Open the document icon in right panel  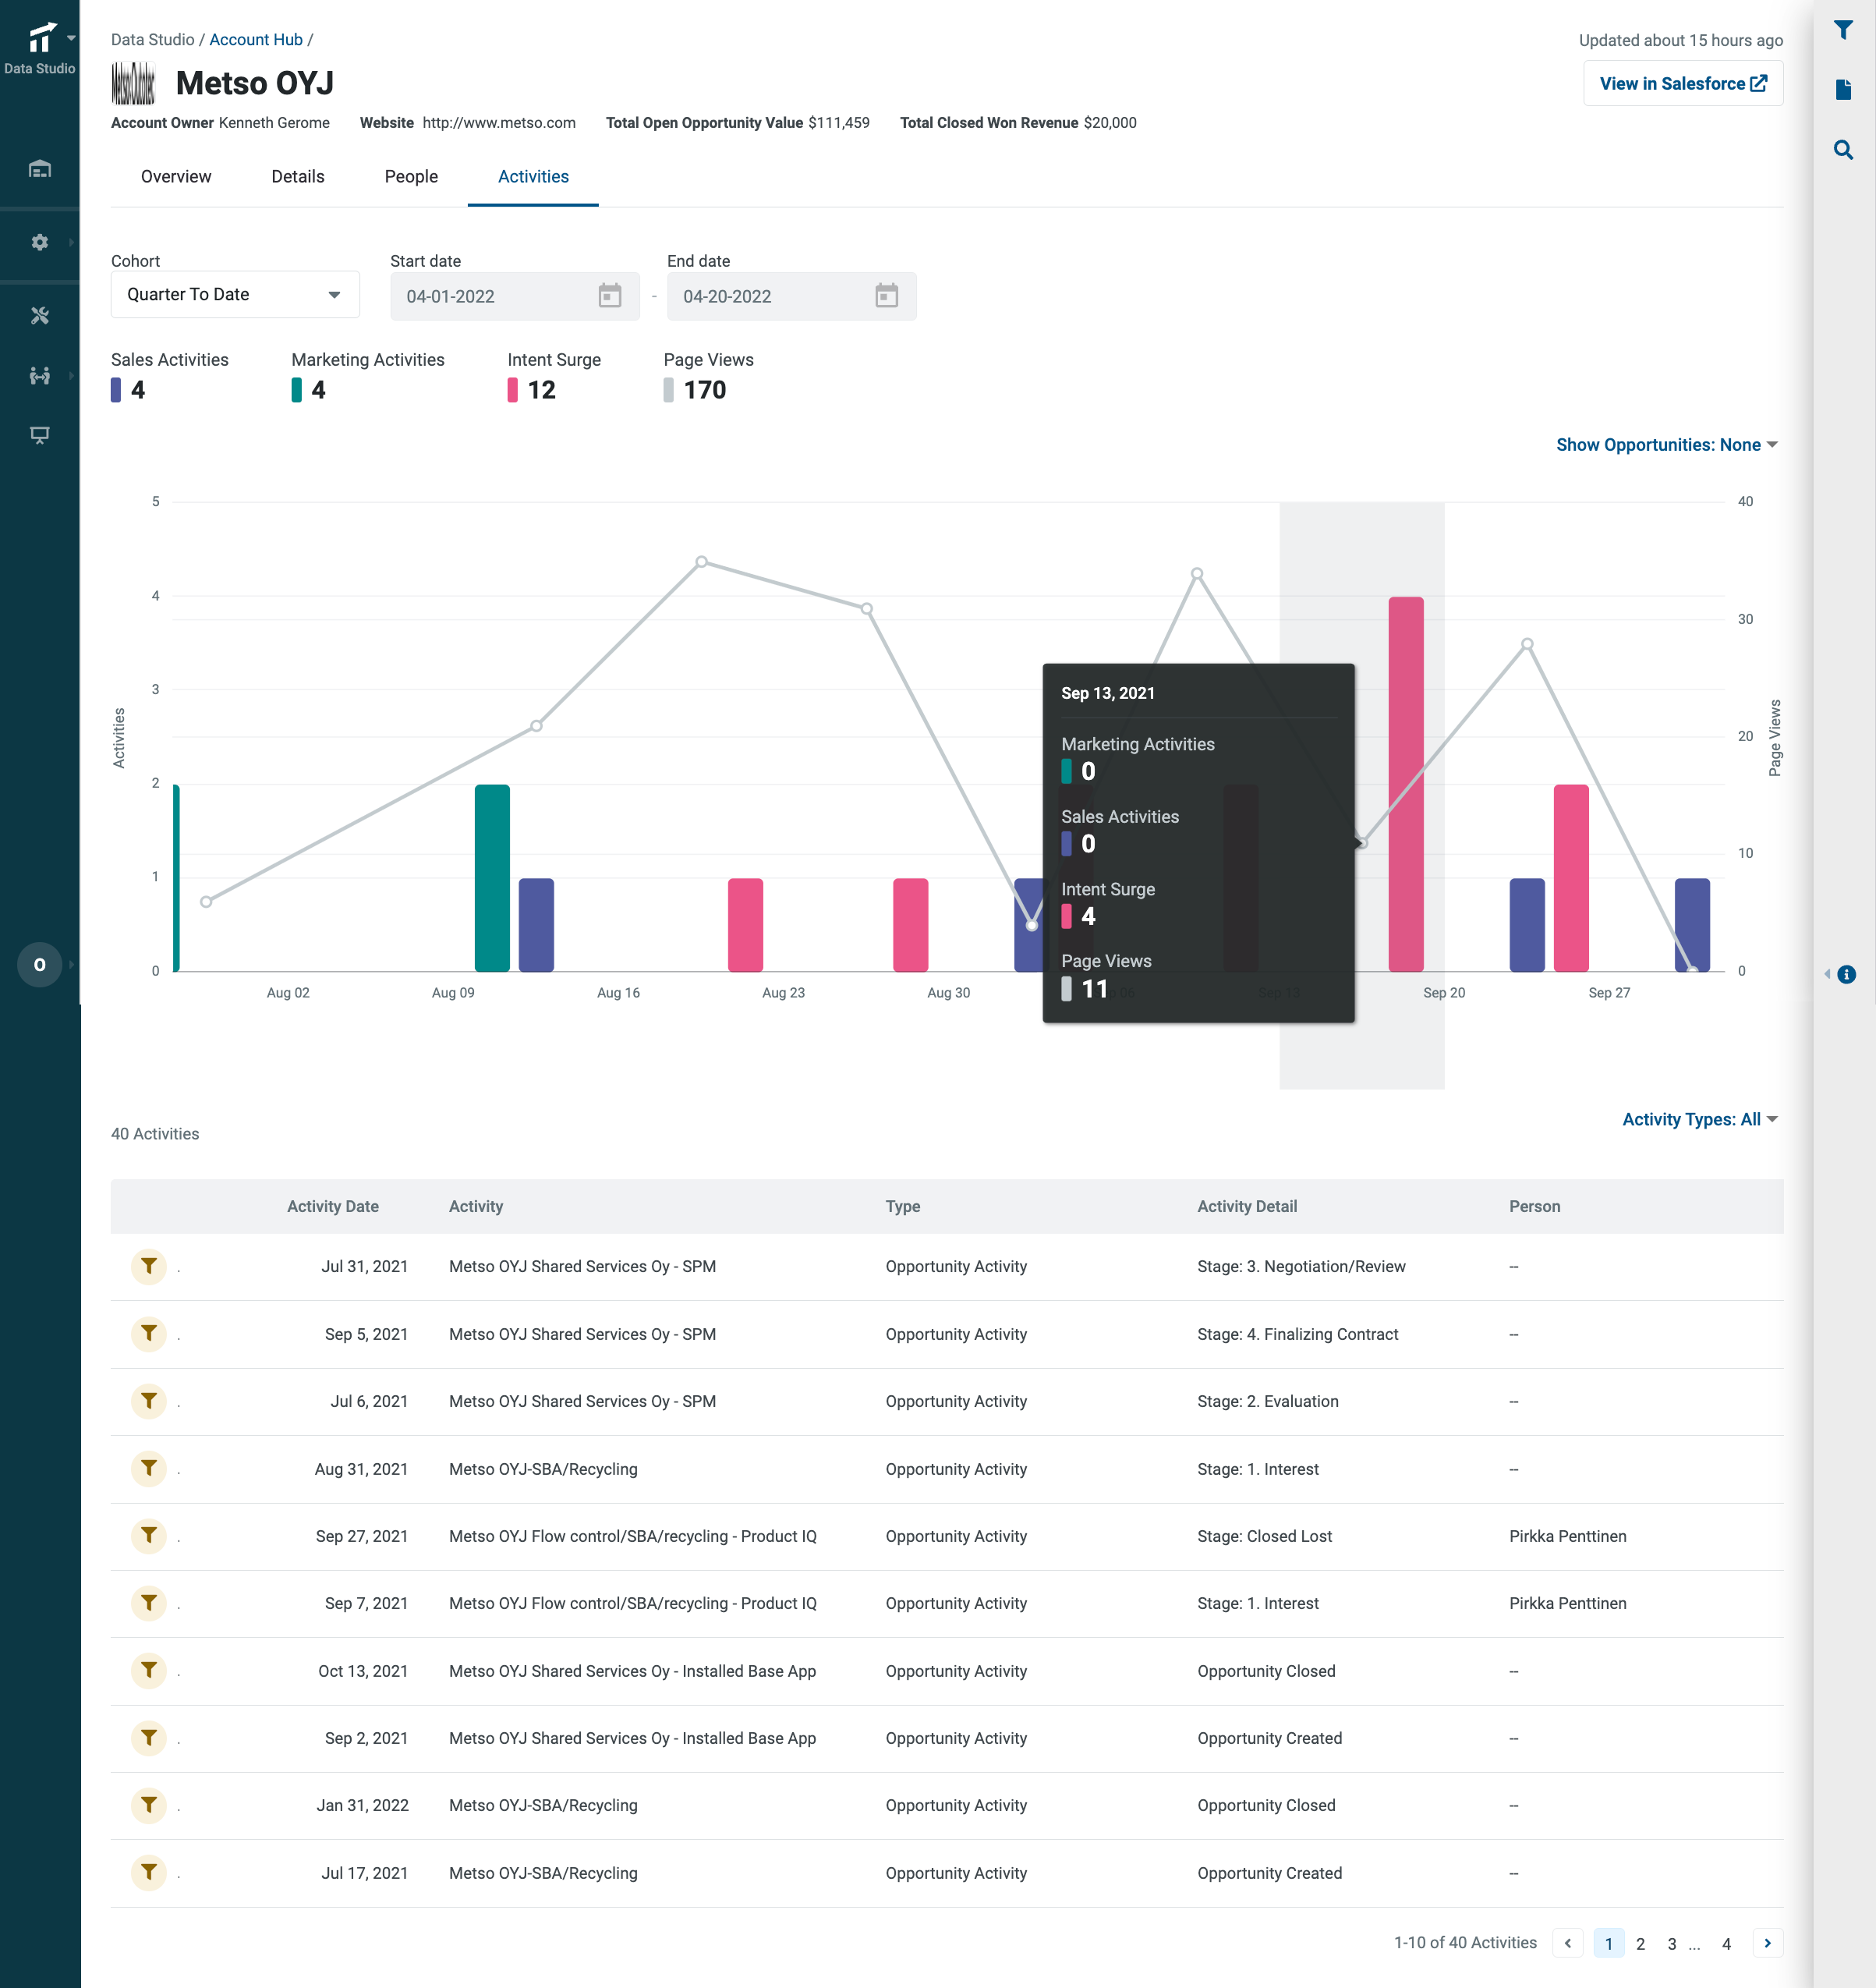tap(1843, 90)
